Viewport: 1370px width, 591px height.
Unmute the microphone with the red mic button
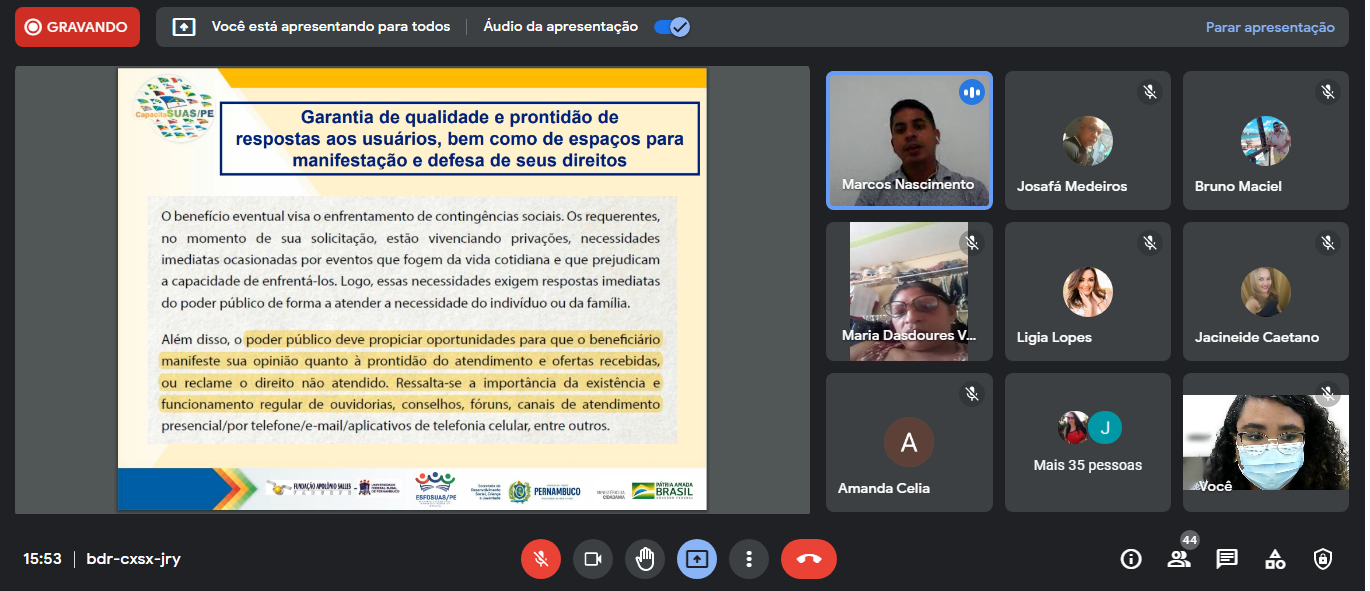(x=541, y=559)
